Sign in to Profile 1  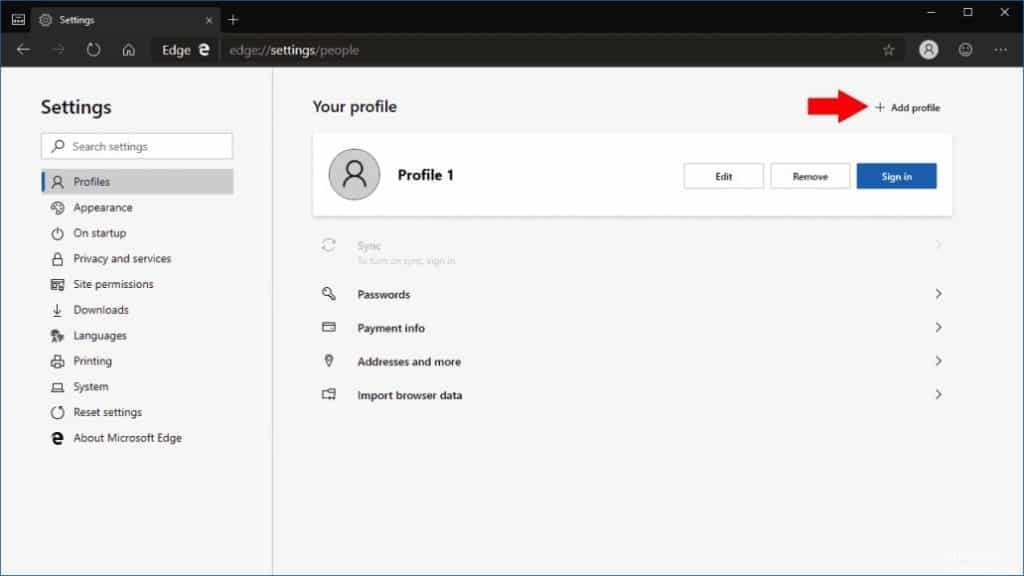coord(896,175)
